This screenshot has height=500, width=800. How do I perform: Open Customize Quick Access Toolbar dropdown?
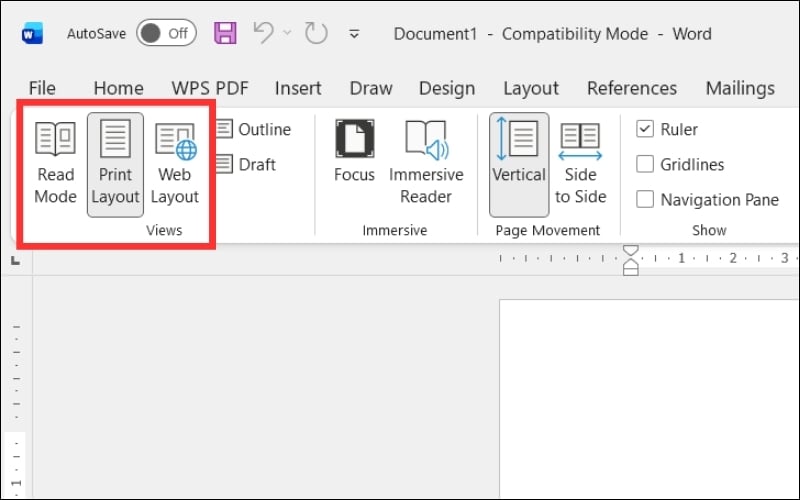click(x=353, y=34)
